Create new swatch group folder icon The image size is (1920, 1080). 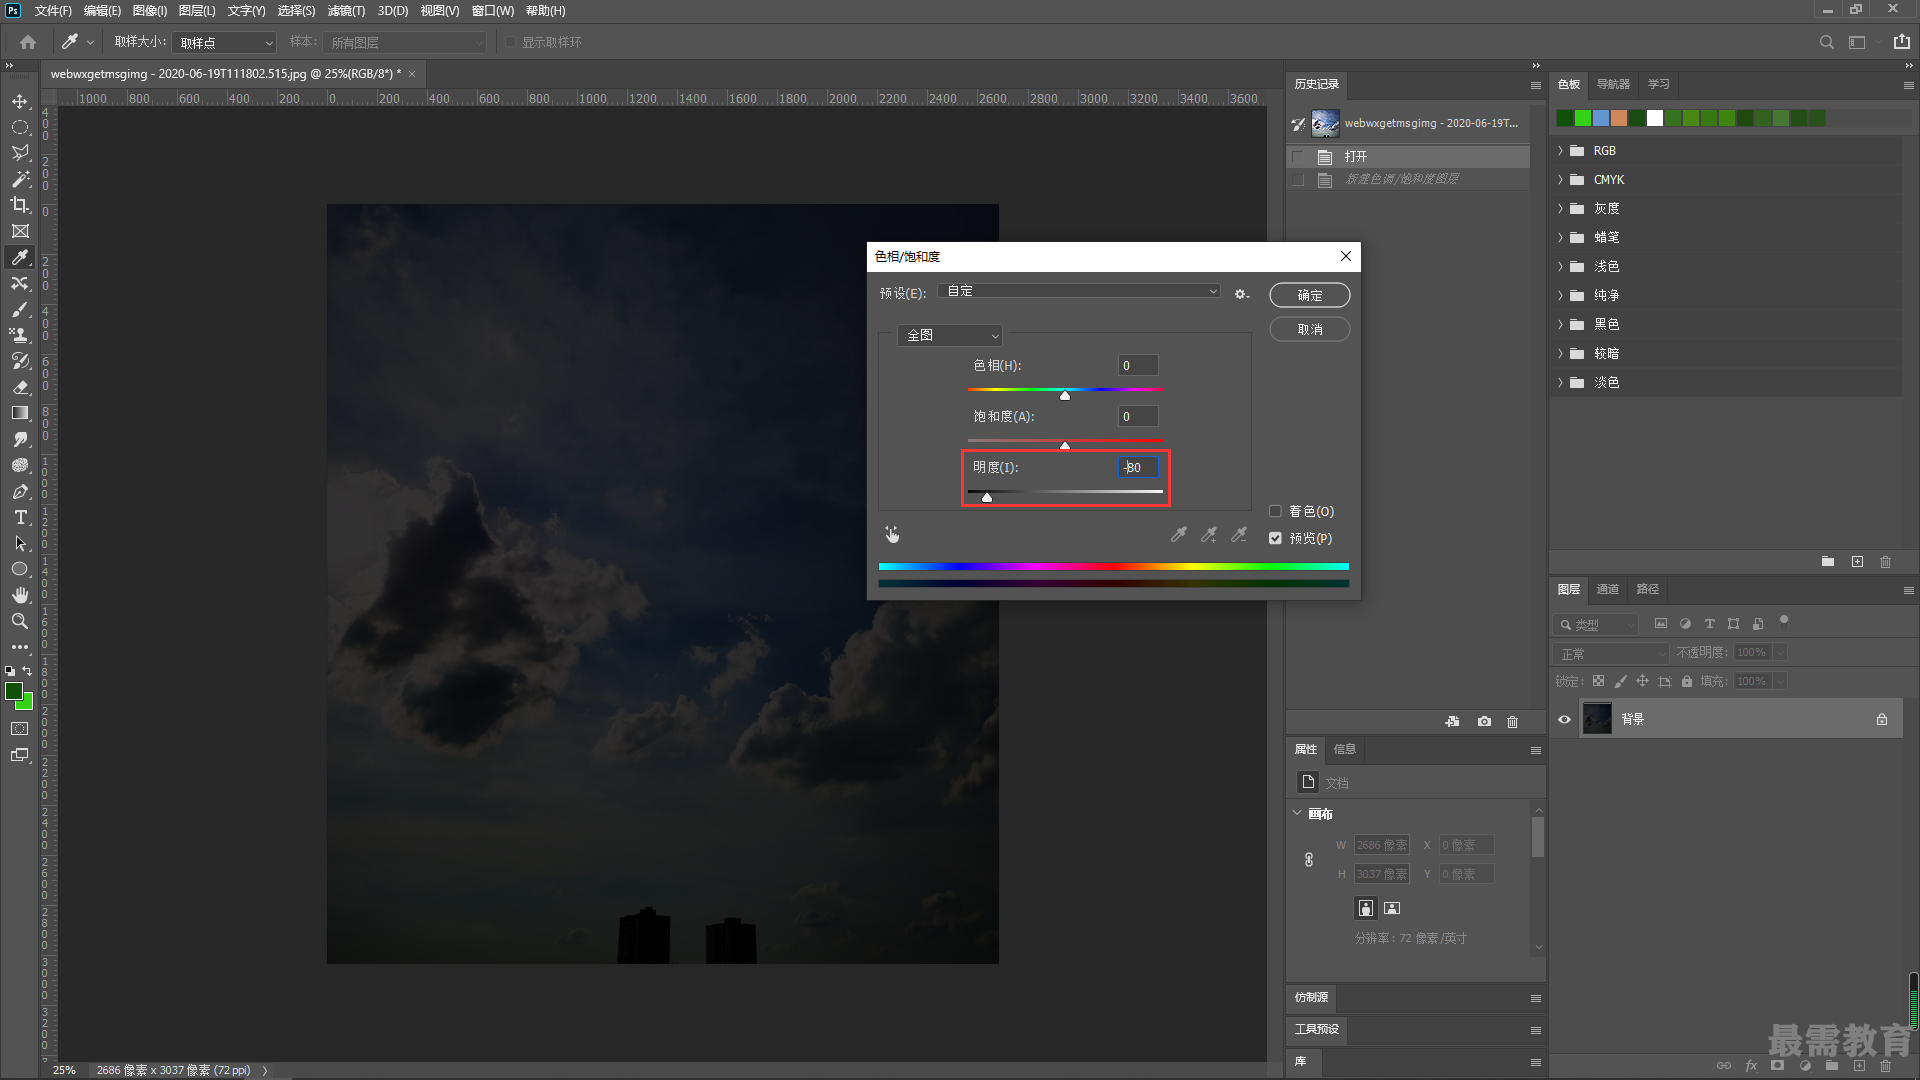tap(1828, 562)
